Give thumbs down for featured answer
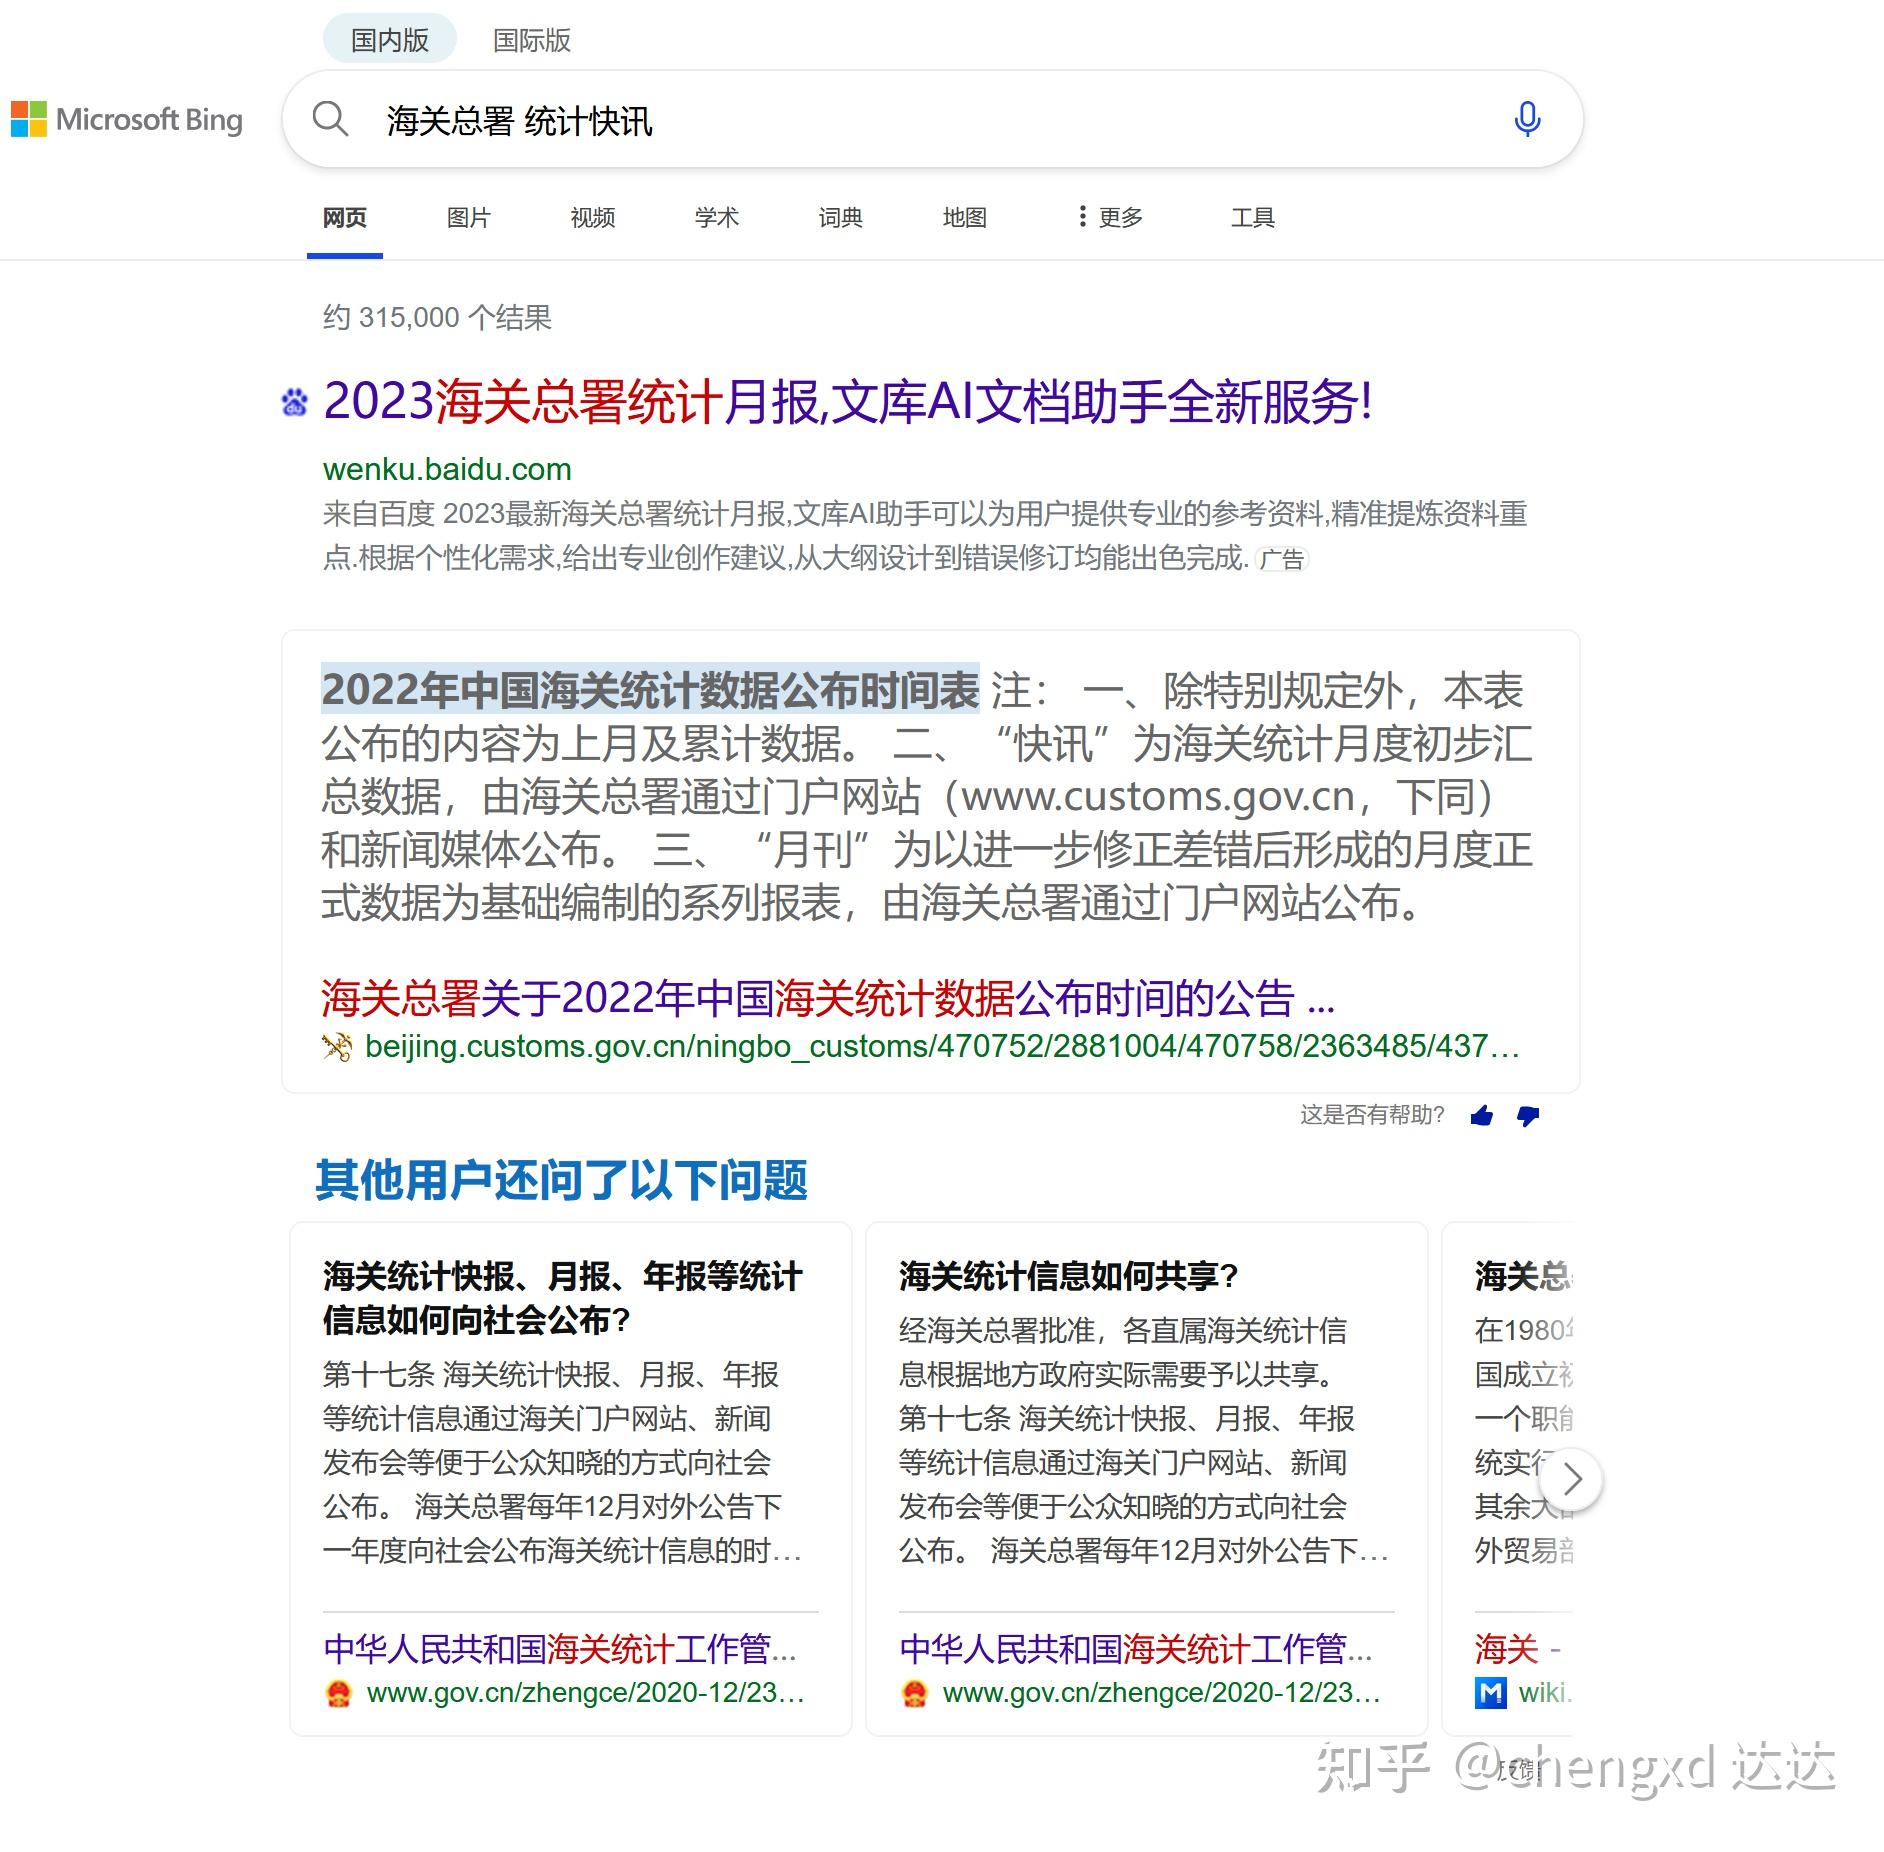1884x1852 pixels. click(1528, 1116)
